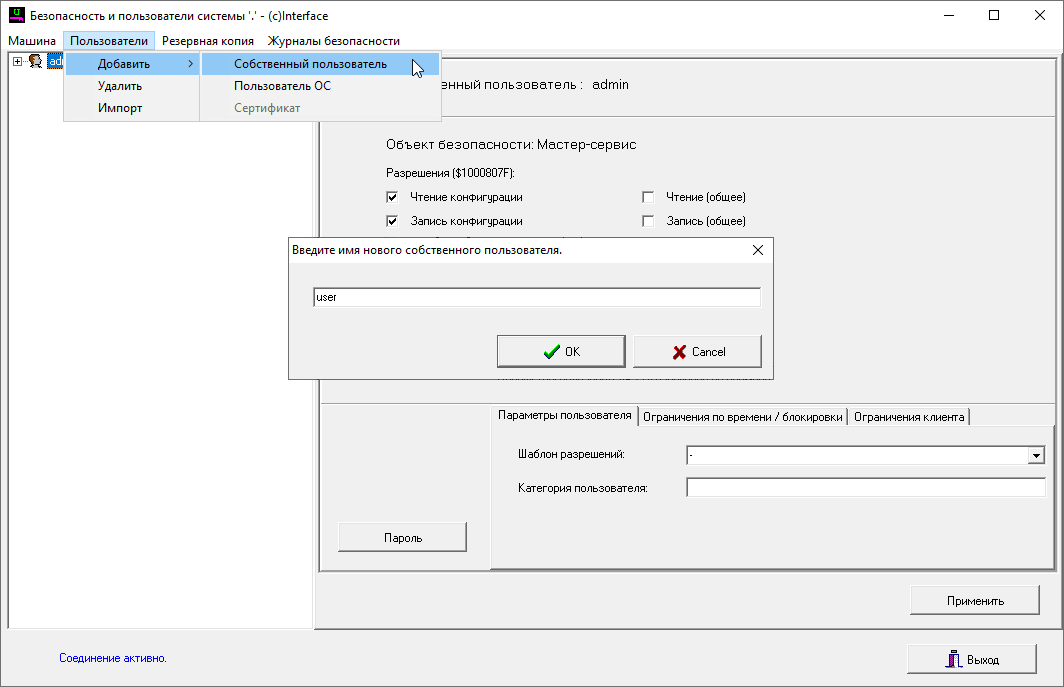Enable Чтение (общее) checkbox
This screenshot has width=1064, height=687.
point(648,197)
